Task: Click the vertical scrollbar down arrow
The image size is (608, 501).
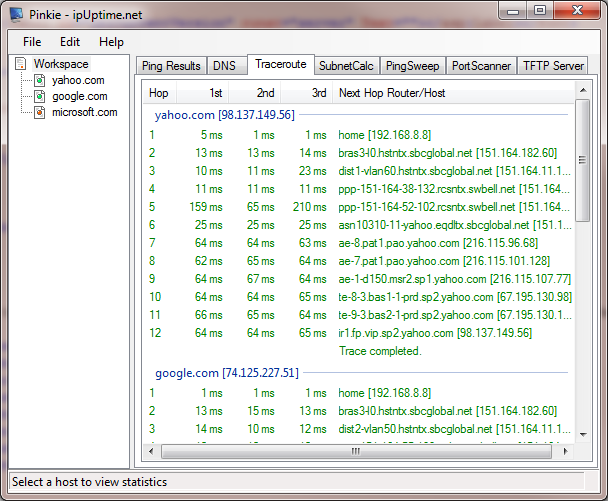Action: [x=583, y=435]
